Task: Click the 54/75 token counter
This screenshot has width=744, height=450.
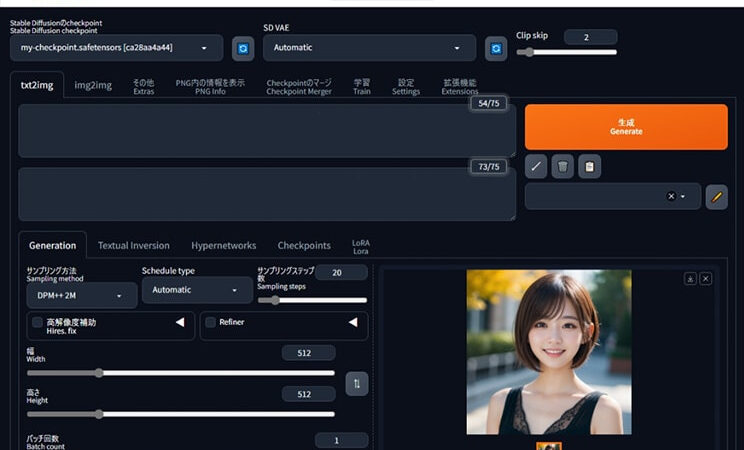Action: point(489,103)
